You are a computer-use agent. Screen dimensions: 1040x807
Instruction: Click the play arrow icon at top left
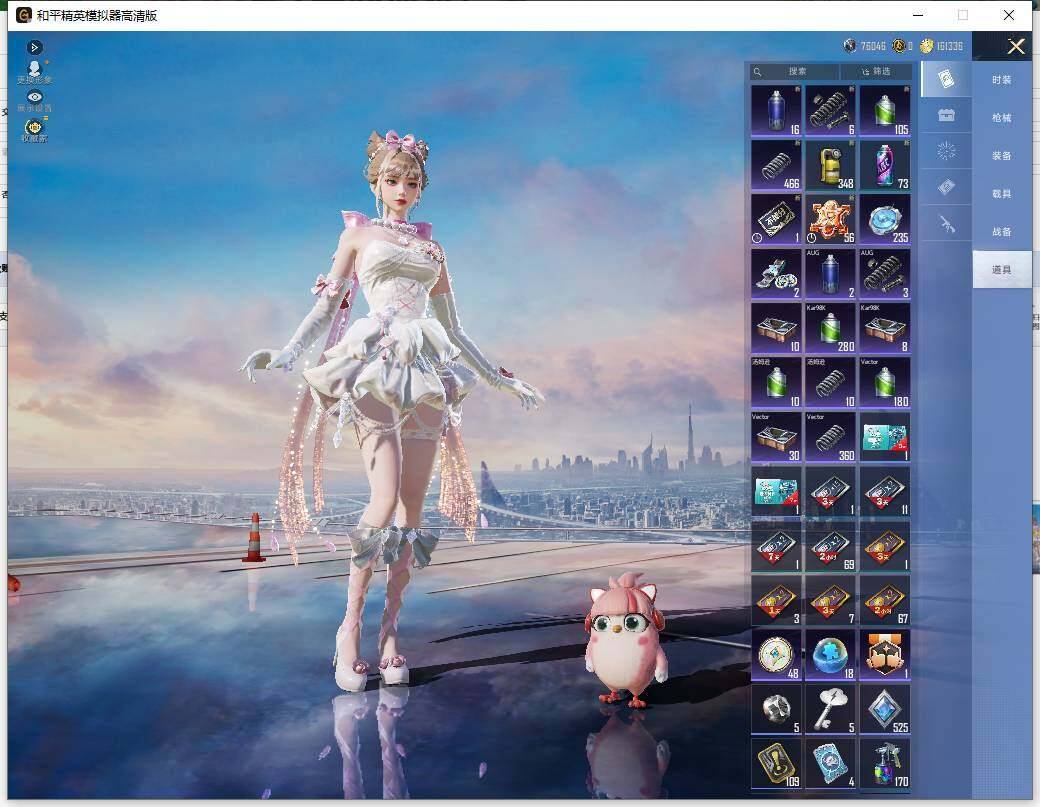pos(34,47)
